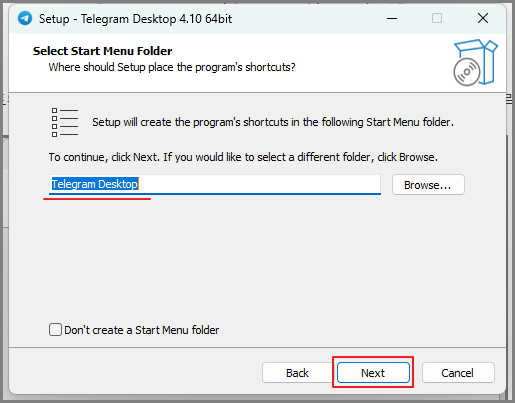Click the Next button
Image resolution: width=515 pixels, height=403 pixels.
(x=373, y=372)
